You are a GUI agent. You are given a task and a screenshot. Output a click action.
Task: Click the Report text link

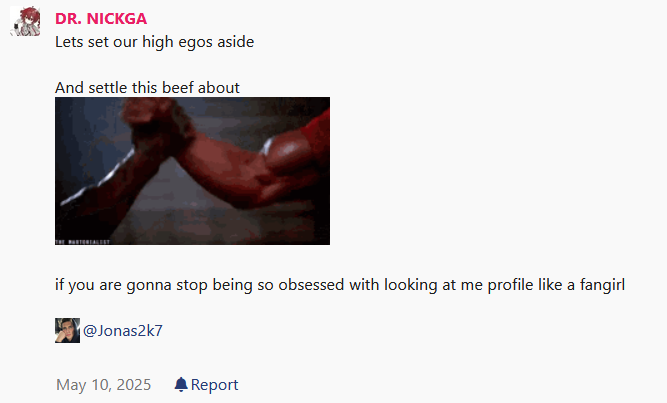coord(214,385)
